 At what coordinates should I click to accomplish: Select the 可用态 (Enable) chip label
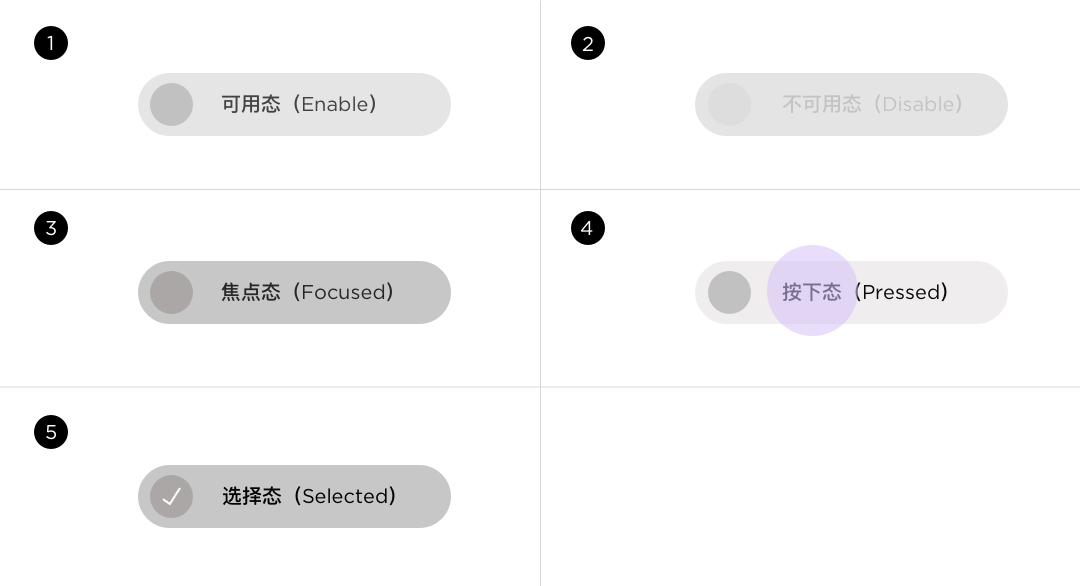(299, 104)
